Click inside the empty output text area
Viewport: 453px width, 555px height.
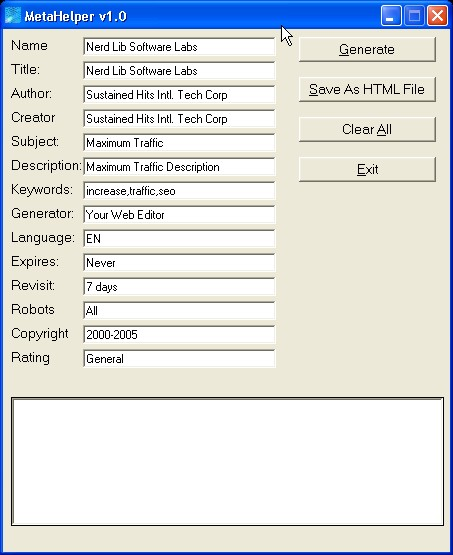click(x=227, y=462)
